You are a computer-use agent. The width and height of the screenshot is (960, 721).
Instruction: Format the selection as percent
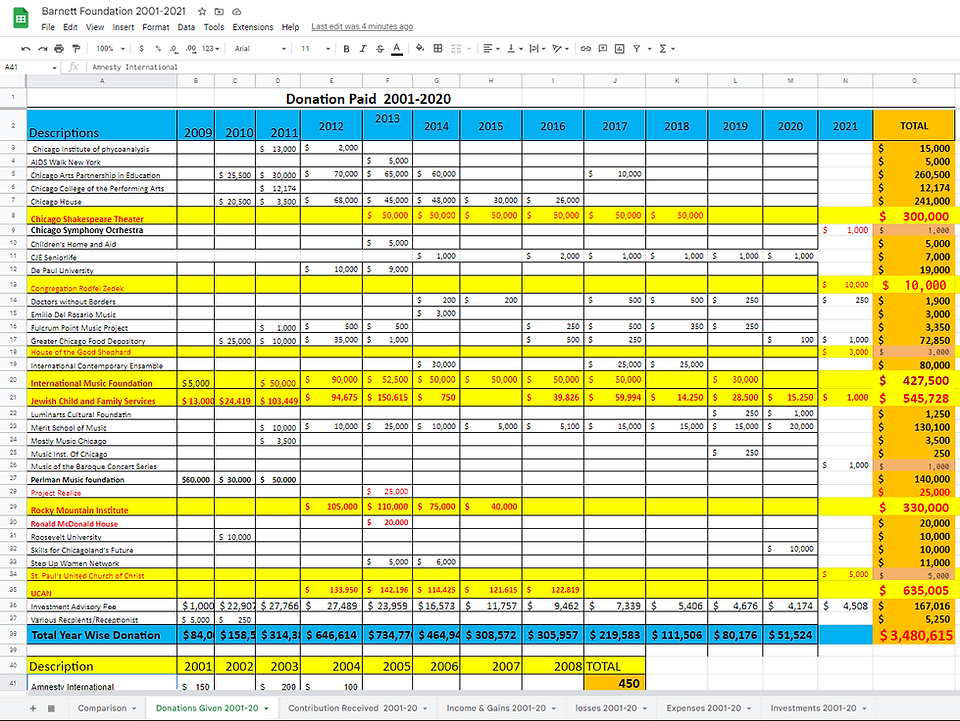[158, 48]
